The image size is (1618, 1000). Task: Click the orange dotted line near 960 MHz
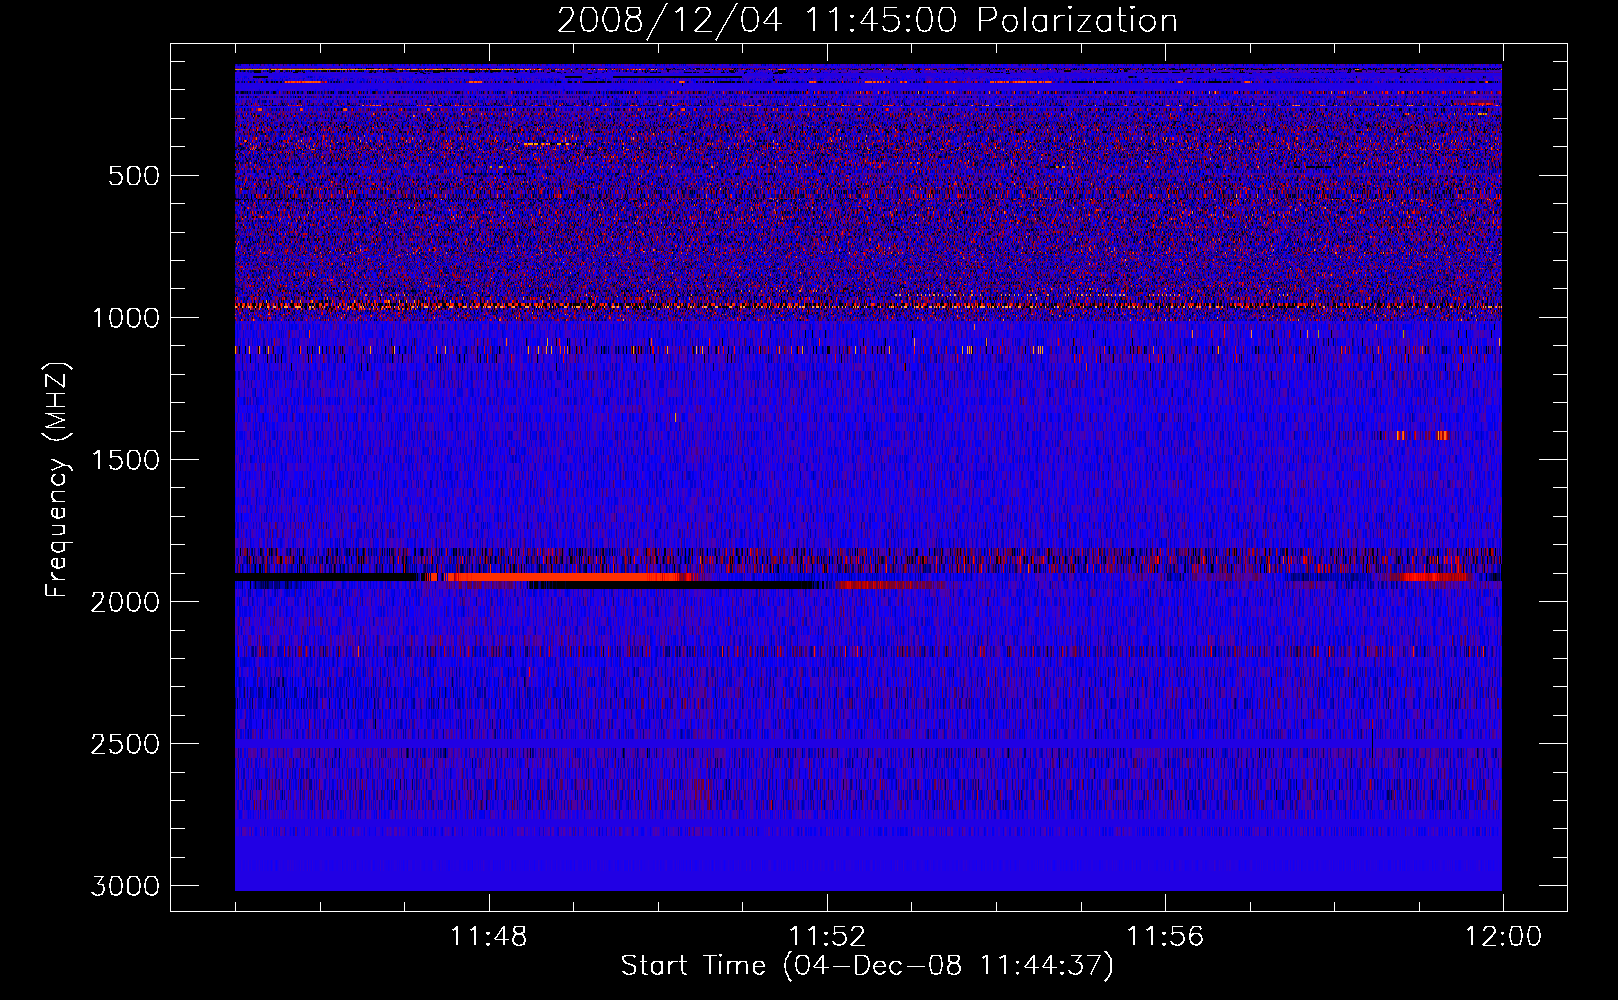point(868,306)
